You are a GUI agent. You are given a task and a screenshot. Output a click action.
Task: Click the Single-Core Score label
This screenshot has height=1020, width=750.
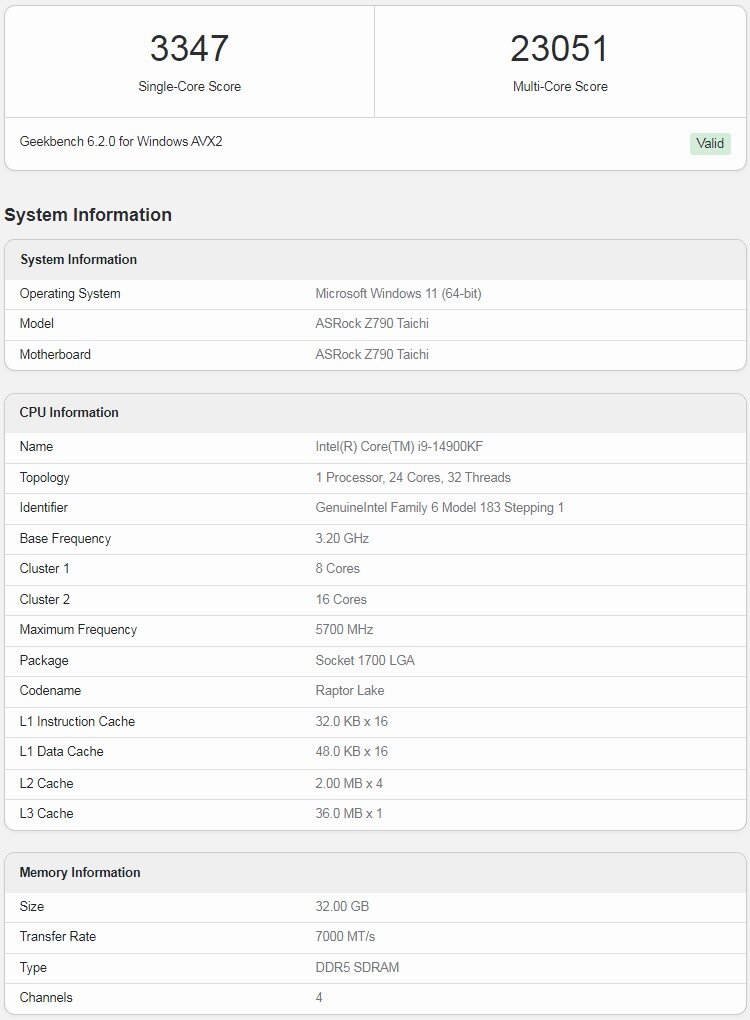189,87
